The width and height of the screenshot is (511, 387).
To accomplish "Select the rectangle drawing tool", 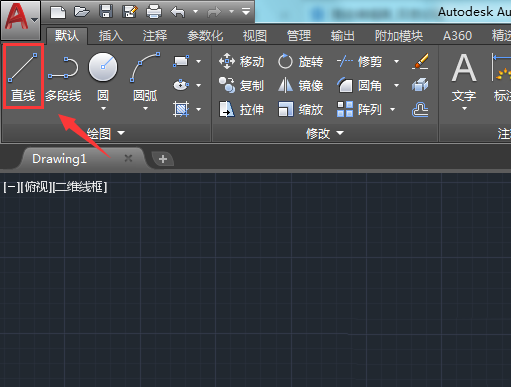I will pos(181,61).
